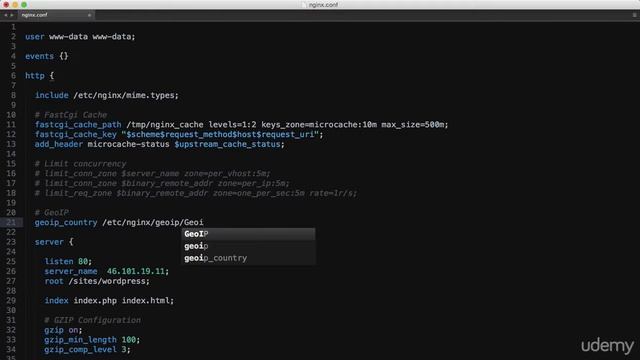Viewport: 640px width, 360px height.
Task: Click the 'add_header' directive
Action: point(59,144)
